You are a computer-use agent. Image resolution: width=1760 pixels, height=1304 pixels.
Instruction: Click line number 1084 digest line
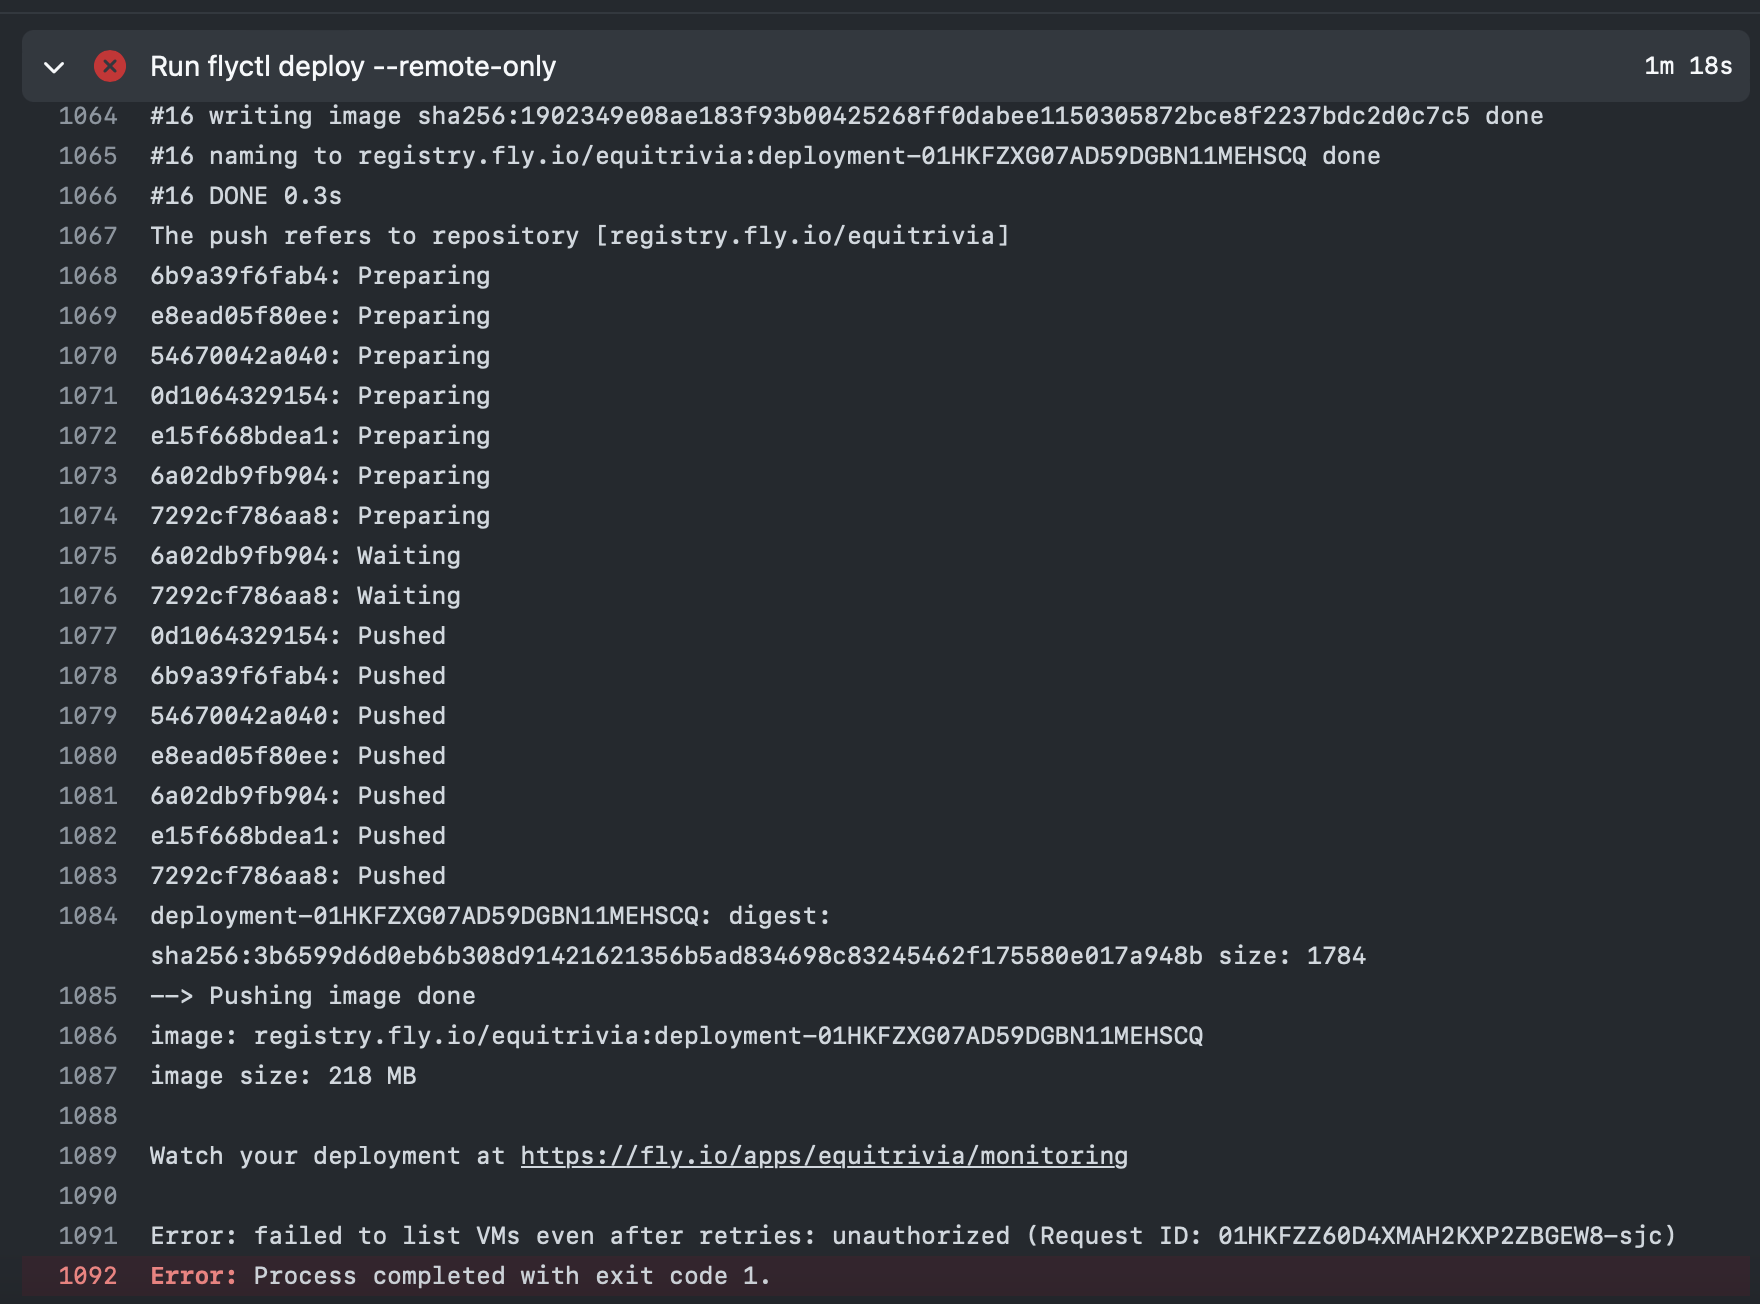(88, 916)
